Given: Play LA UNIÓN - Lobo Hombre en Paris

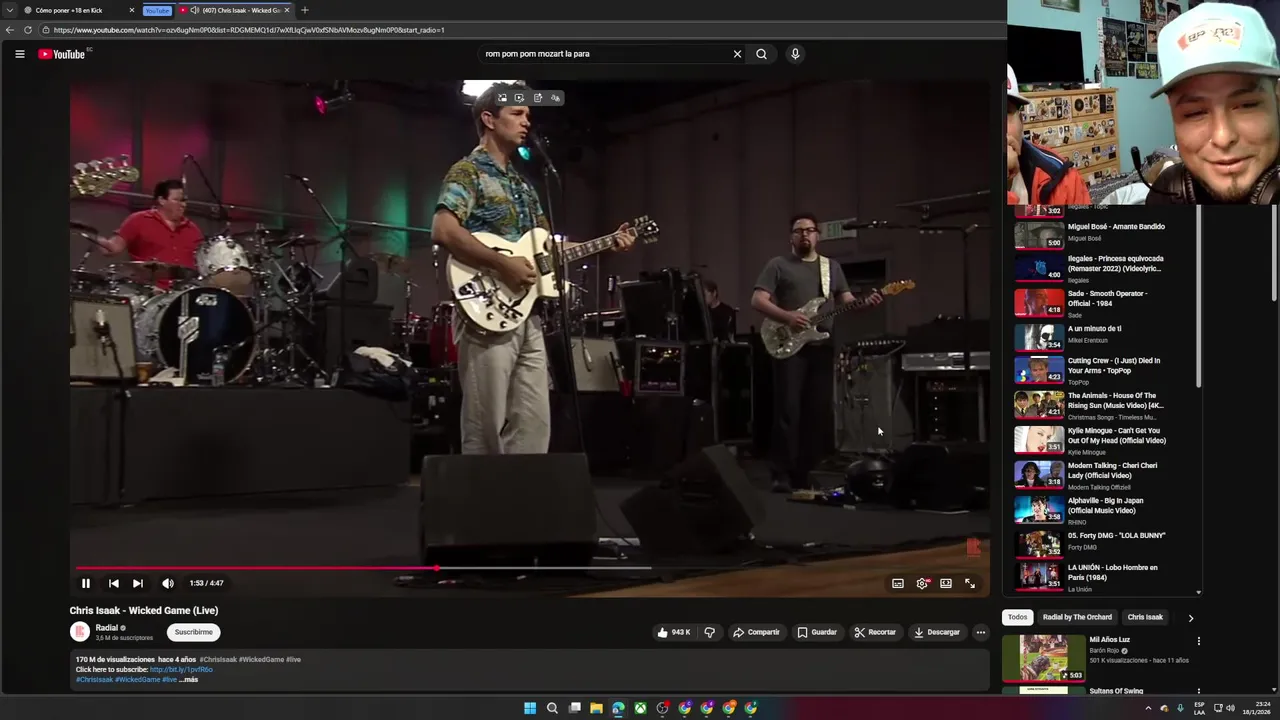Looking at the screenshot, I should coord(1104,577).
